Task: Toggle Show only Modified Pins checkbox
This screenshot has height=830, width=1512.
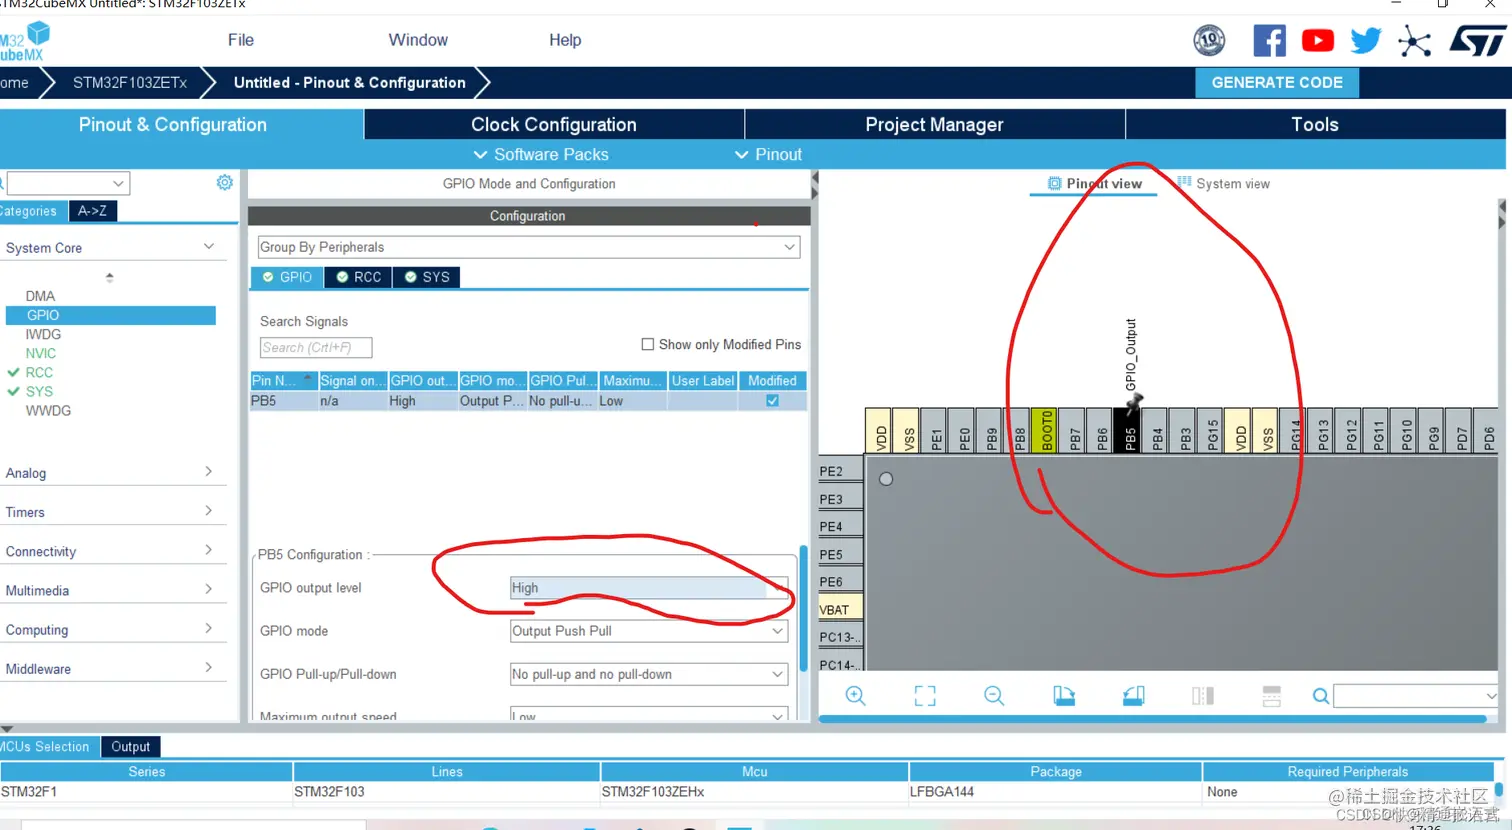Action: 648,344
